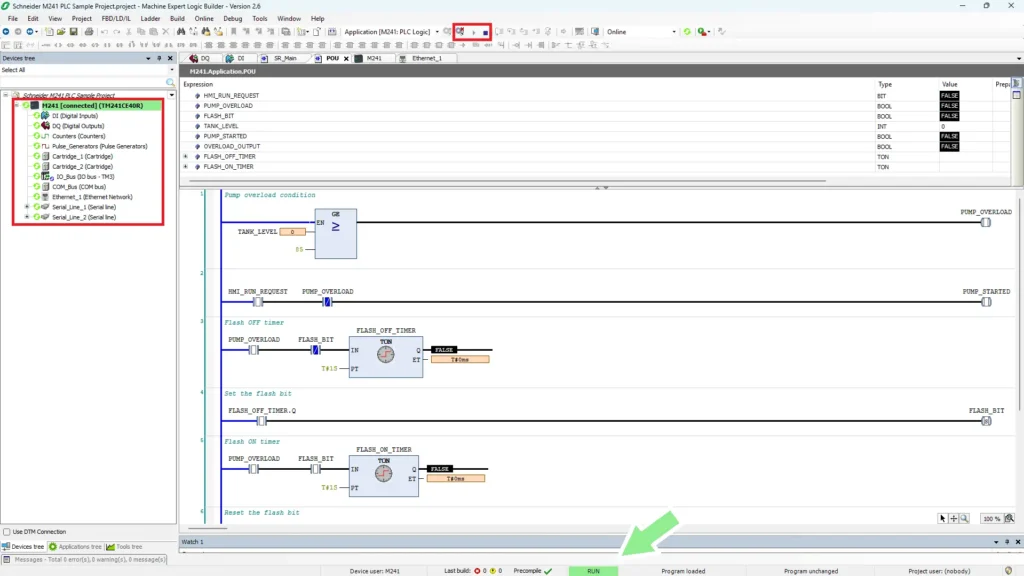
Task: Toggle the negated PUMP_OVERLOAD contact in rung 2
Action: click(x=327, y=302)
